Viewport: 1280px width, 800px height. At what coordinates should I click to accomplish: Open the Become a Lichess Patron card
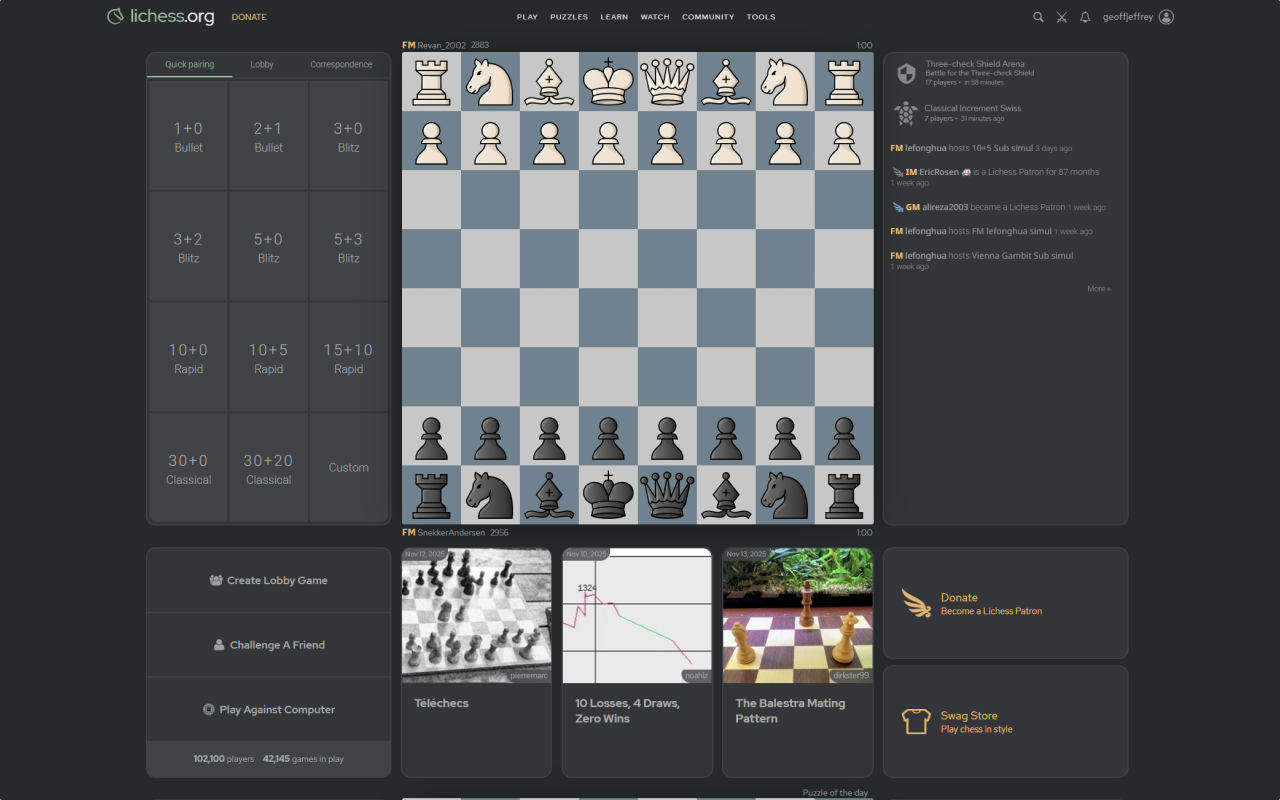coord(1005,603)
